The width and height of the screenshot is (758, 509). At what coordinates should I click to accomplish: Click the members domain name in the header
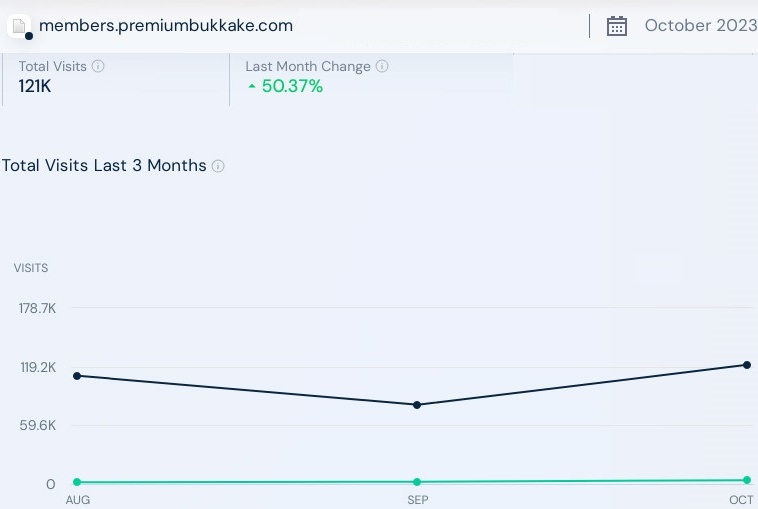tap(166, 26)
